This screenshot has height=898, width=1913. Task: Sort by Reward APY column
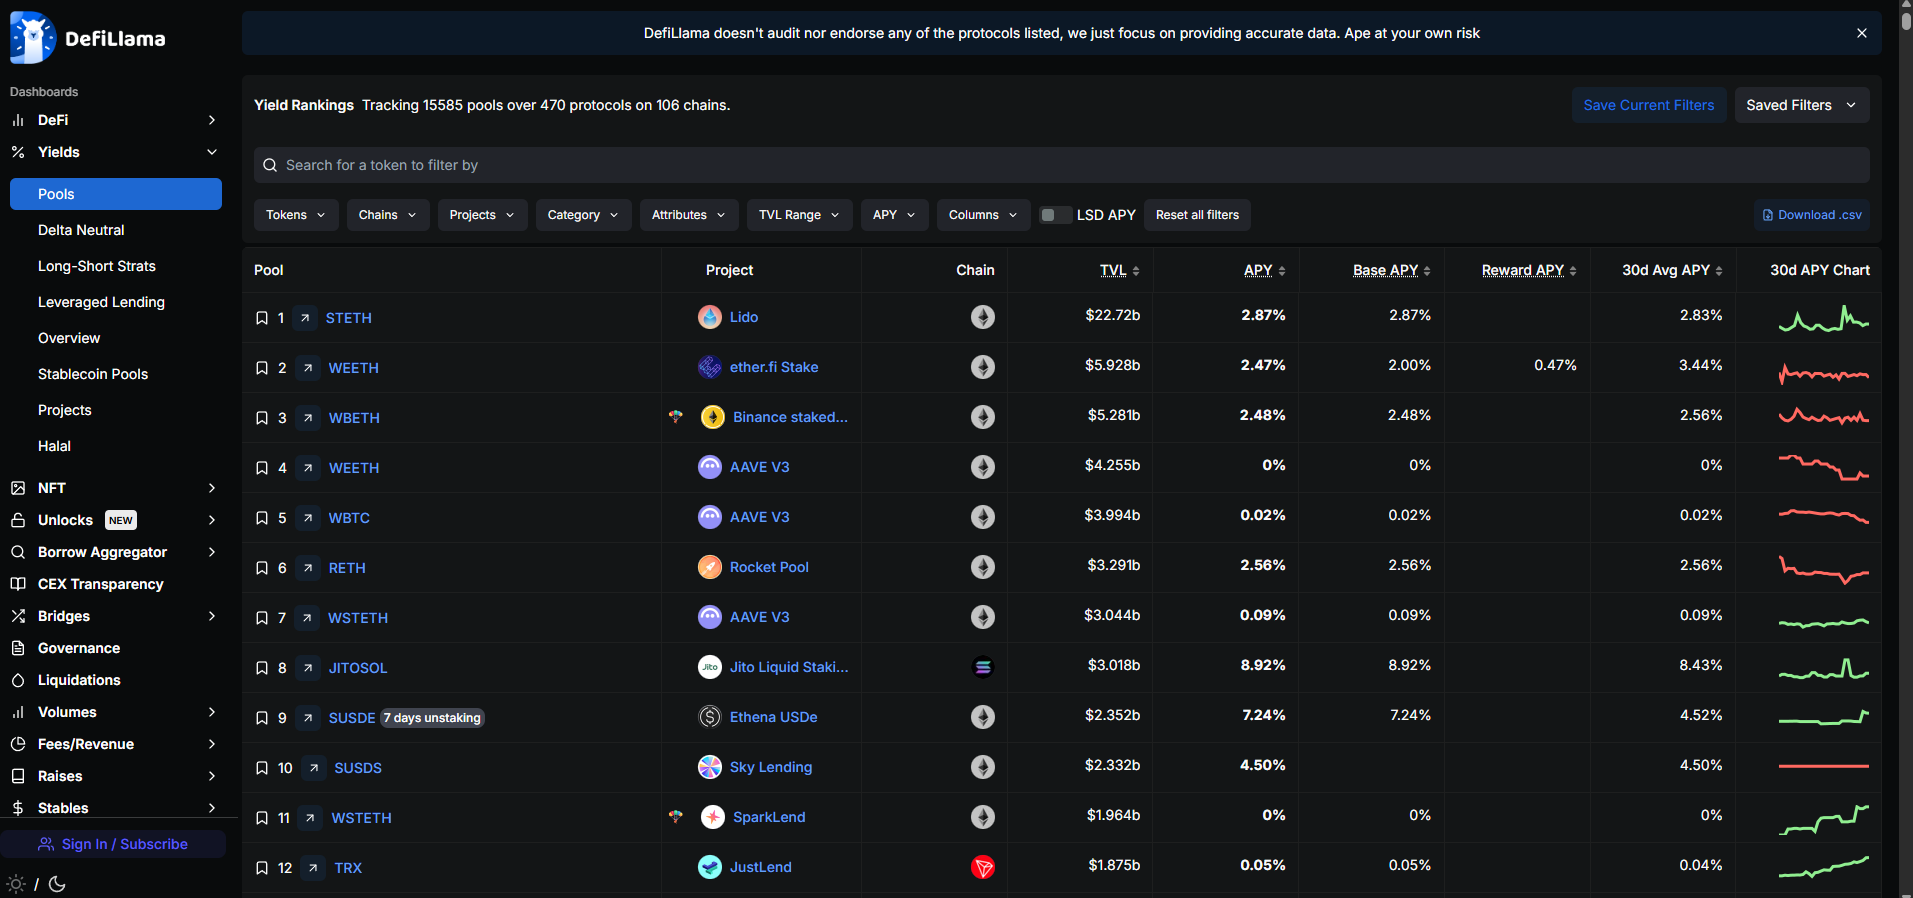coord(1529,270)
